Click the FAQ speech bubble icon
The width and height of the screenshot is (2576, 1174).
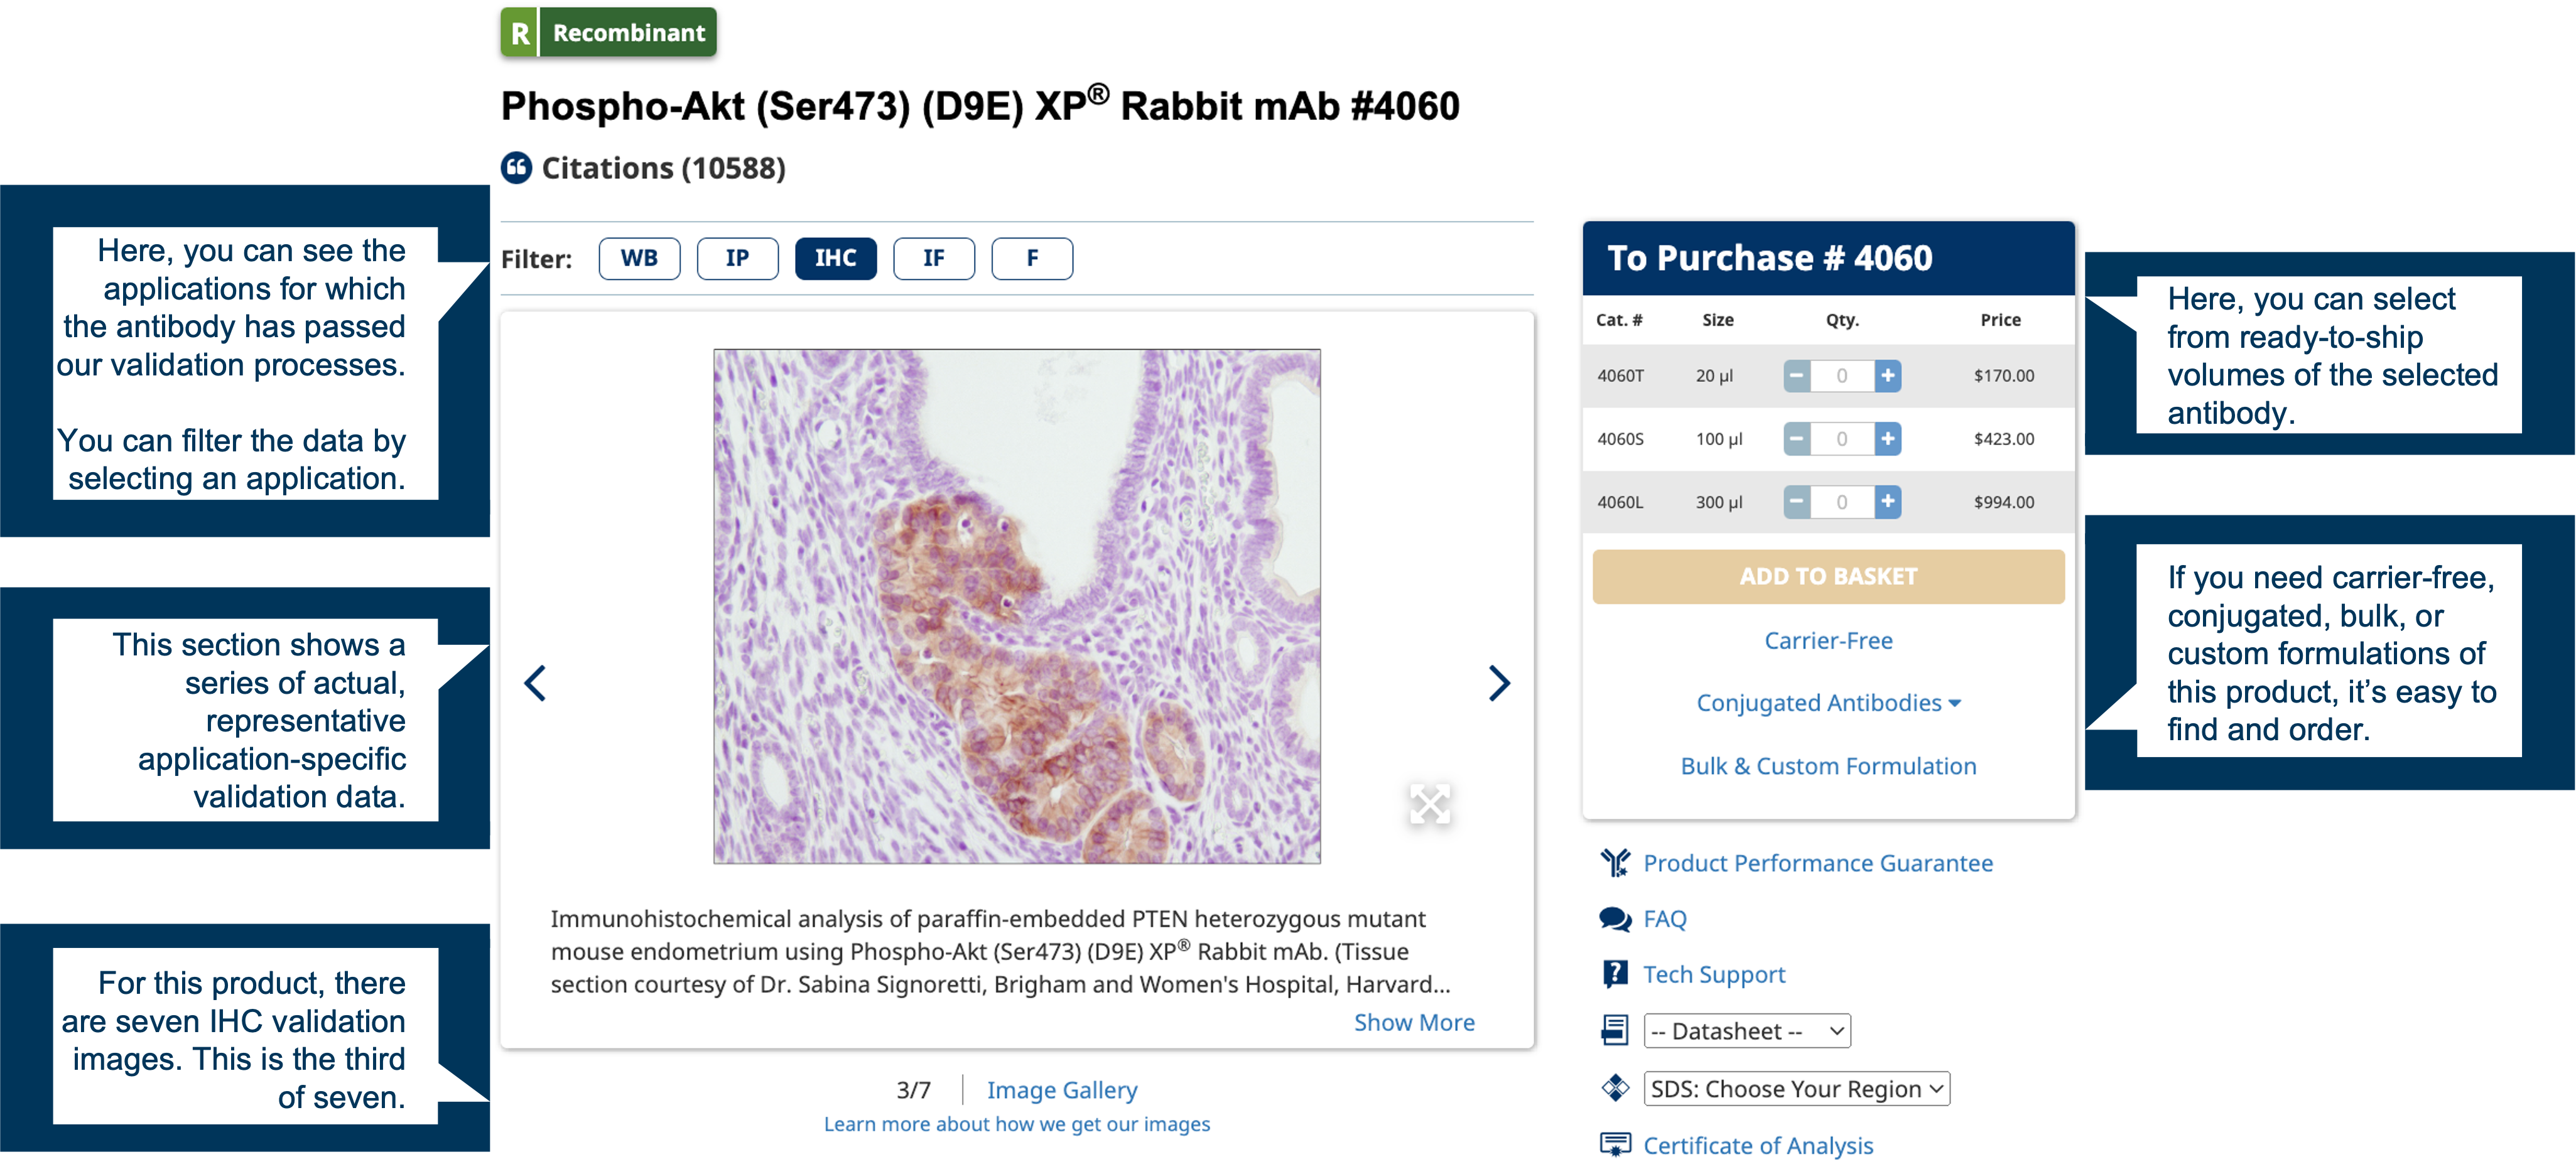point(1610,918)
